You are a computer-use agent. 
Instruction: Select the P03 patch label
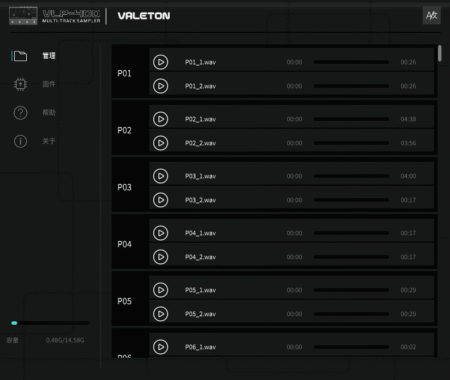(x=124, y=188)
